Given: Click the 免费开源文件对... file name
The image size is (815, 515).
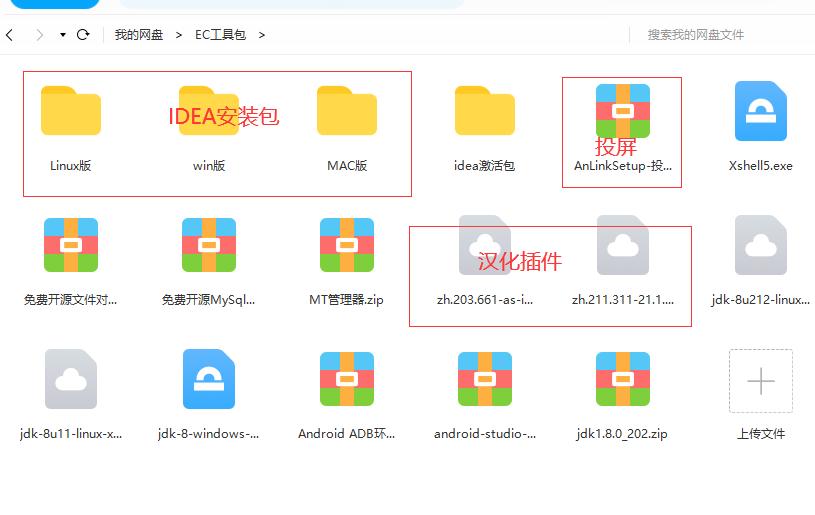Looking at the screenshot, I should (x=71, y=300).
